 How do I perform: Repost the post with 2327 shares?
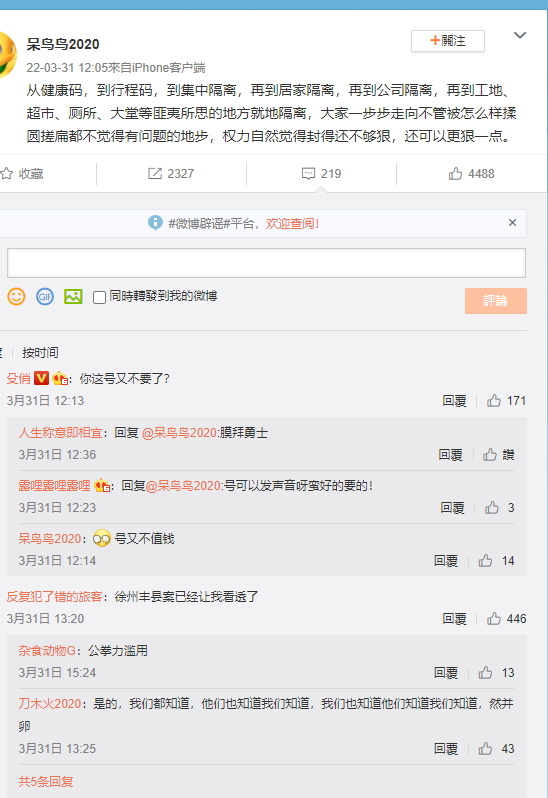click(x=171, y=174)
